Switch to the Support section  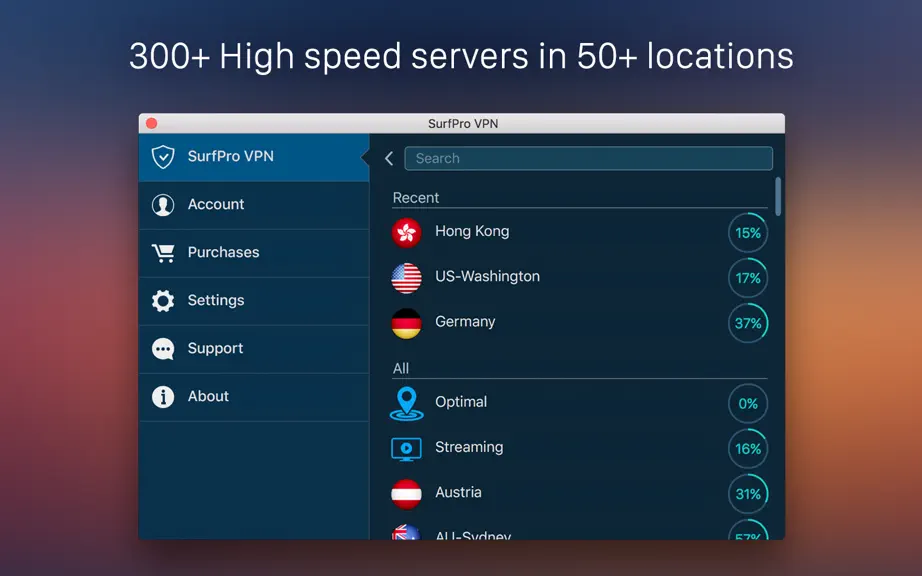pyautogui.click(x=254, y=349)
